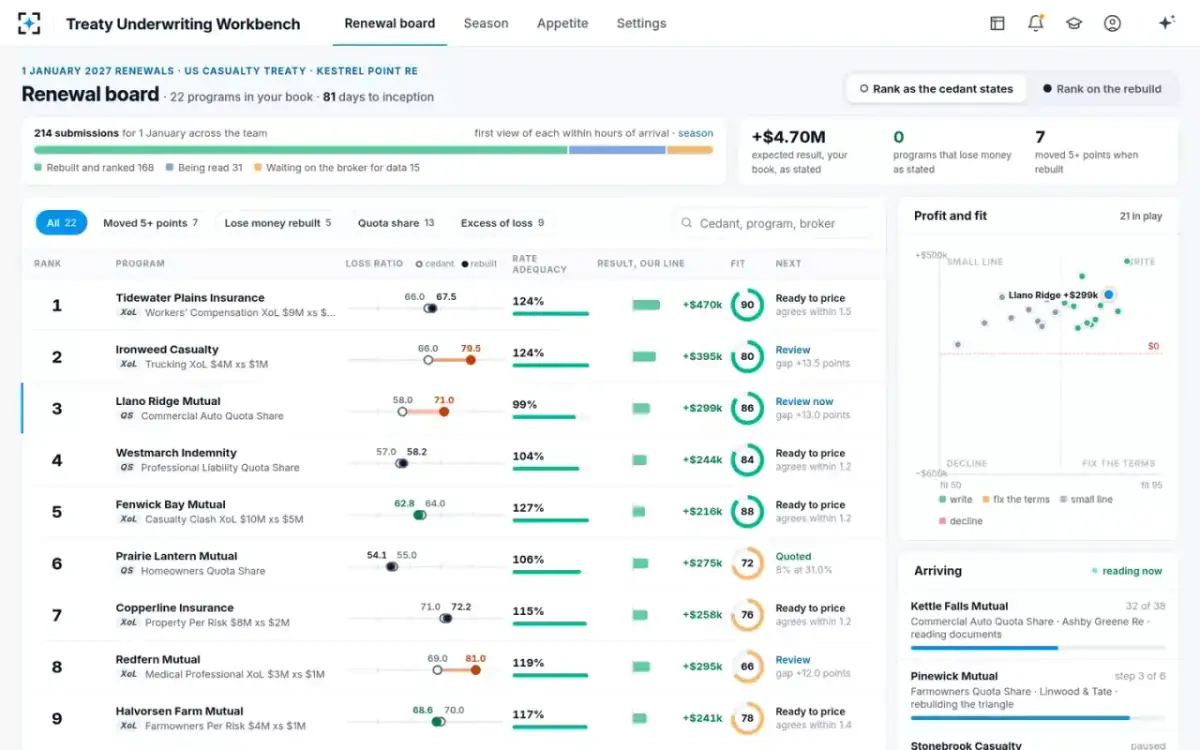Click Review now for Llano Ridge Mutual
The image size is (1200, 750).
coord(804,401)
